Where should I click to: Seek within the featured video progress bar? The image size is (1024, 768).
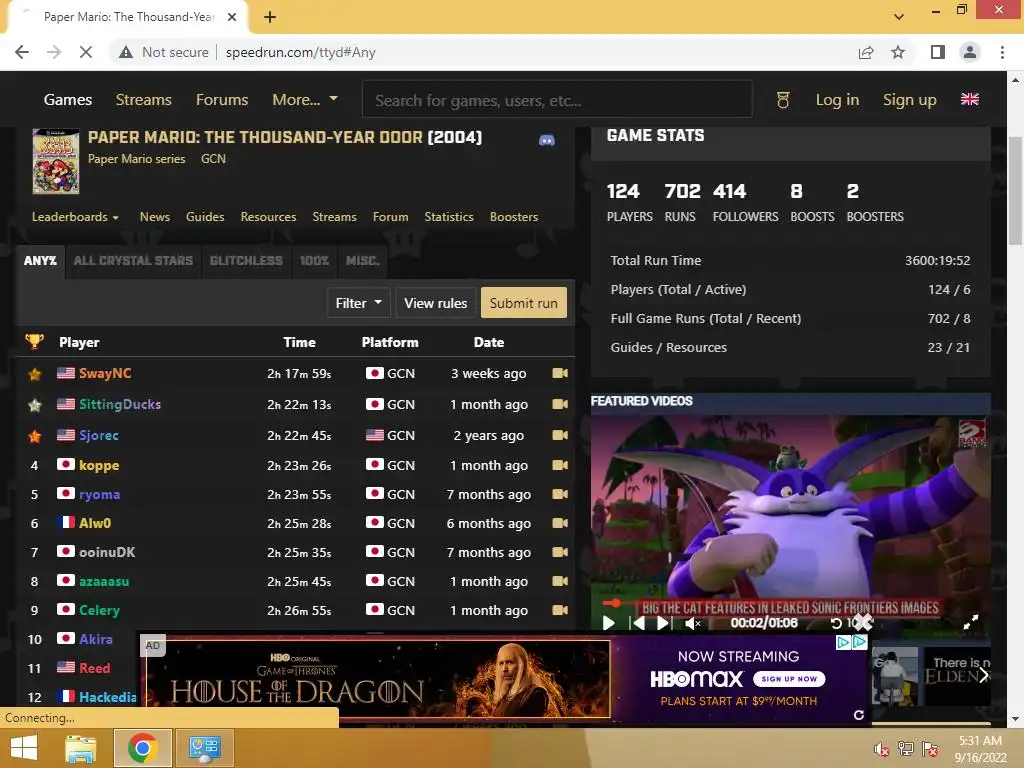click(x=790, y=603)
